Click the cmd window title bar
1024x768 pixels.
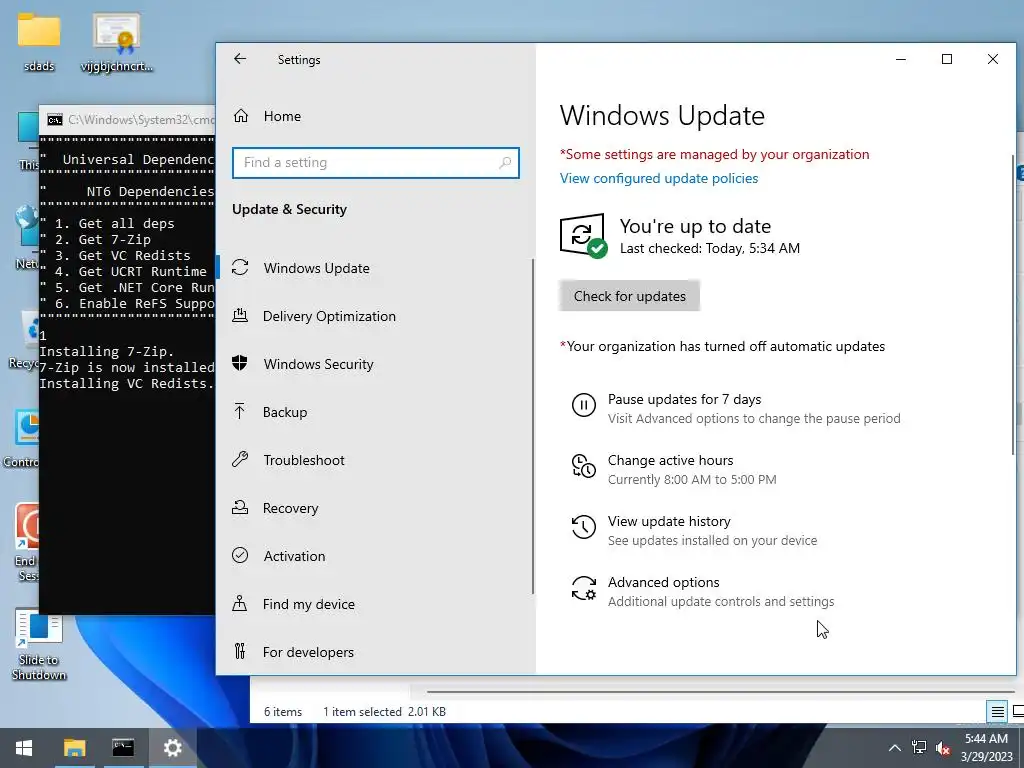[x=127, y=120]
